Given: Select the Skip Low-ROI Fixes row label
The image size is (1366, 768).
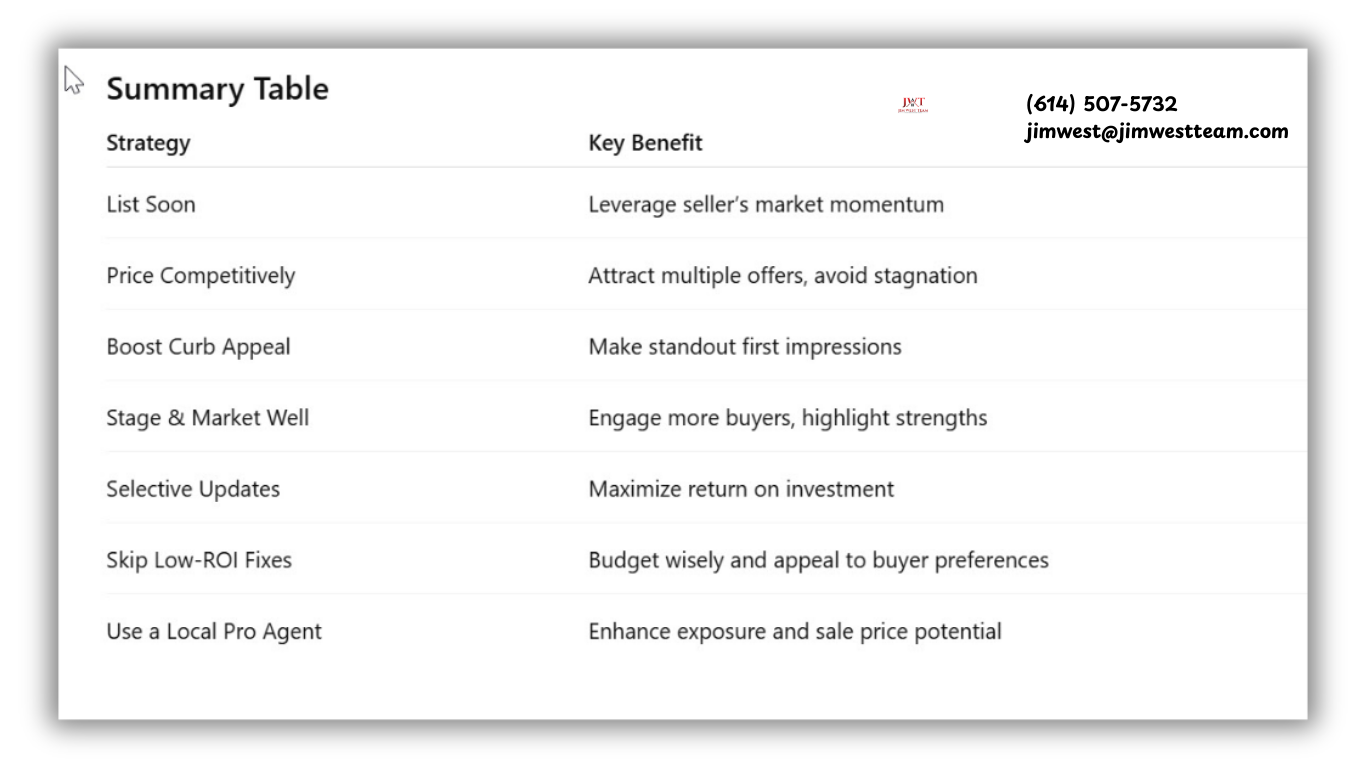Looking at the screenshot, I should point(199,560).
